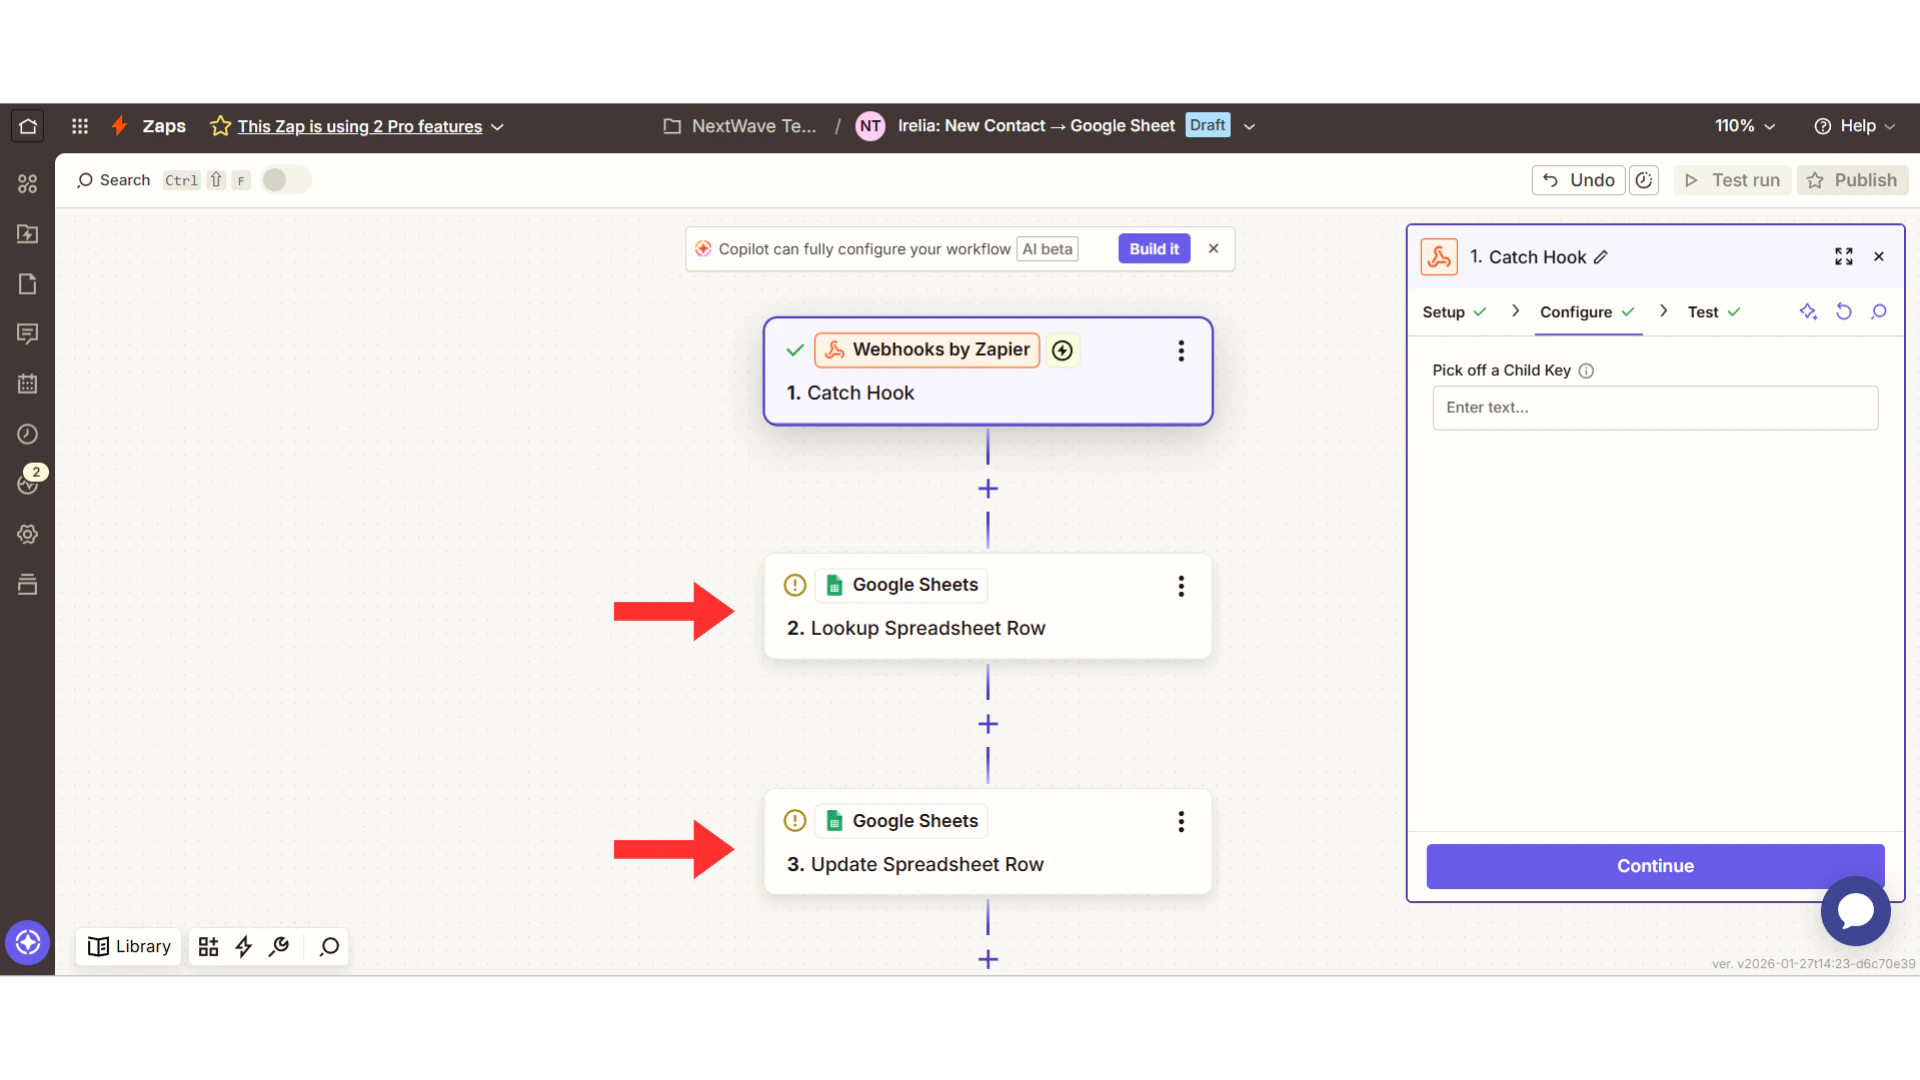Viewport: 1920px width, 1080px height.
Task: Click the refresh icon in Catch Hook panel
Action: coord(1843,311)
